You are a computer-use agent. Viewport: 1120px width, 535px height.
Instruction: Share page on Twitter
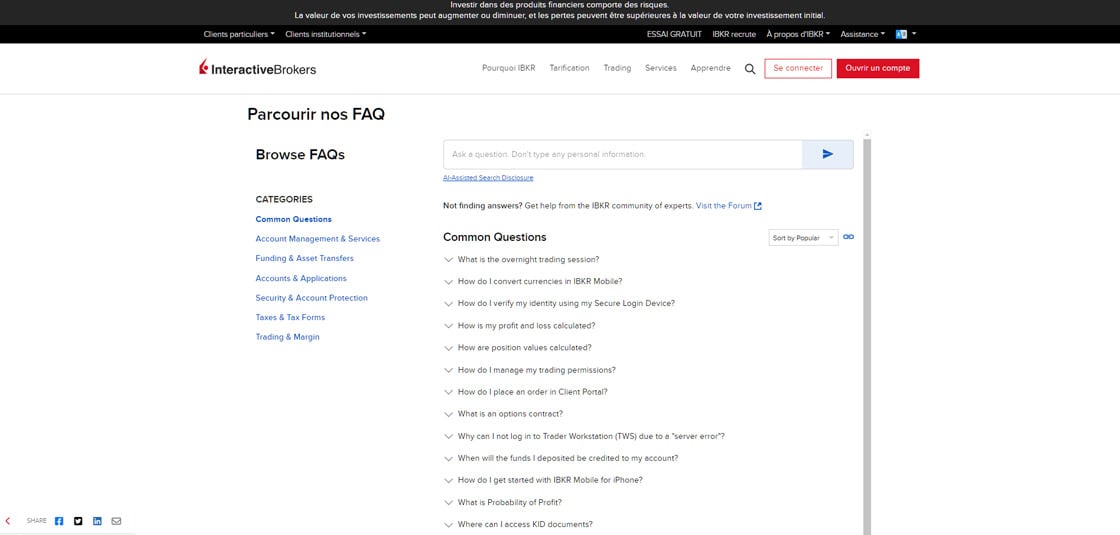click(x=79, y=521)
